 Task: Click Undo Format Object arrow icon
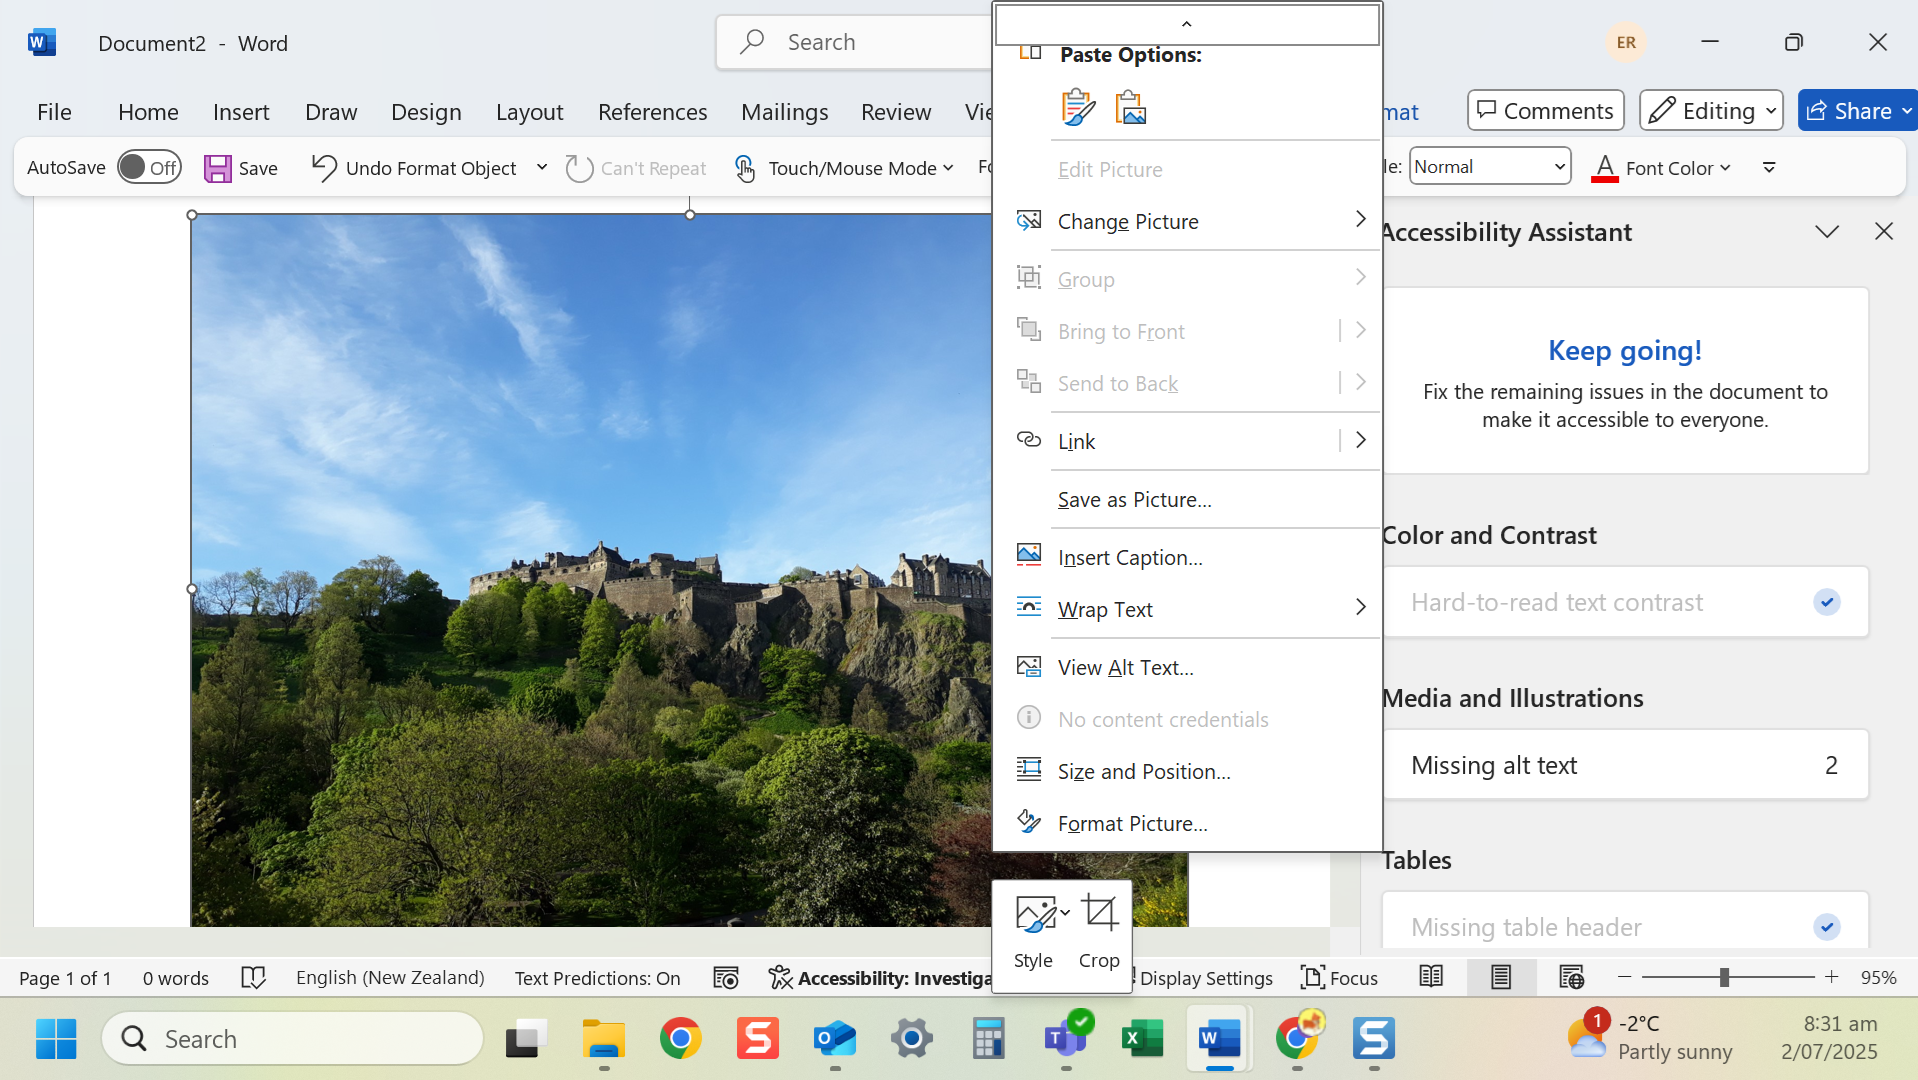323,168
